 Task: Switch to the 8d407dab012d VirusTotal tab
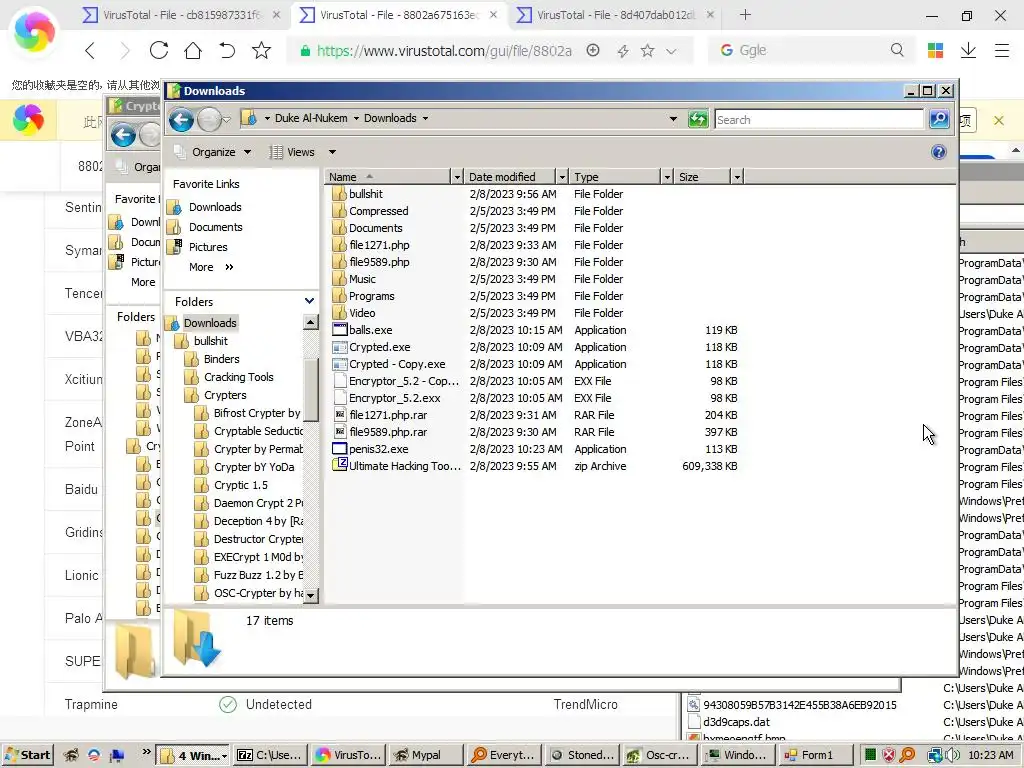click(x=616, y=14)
